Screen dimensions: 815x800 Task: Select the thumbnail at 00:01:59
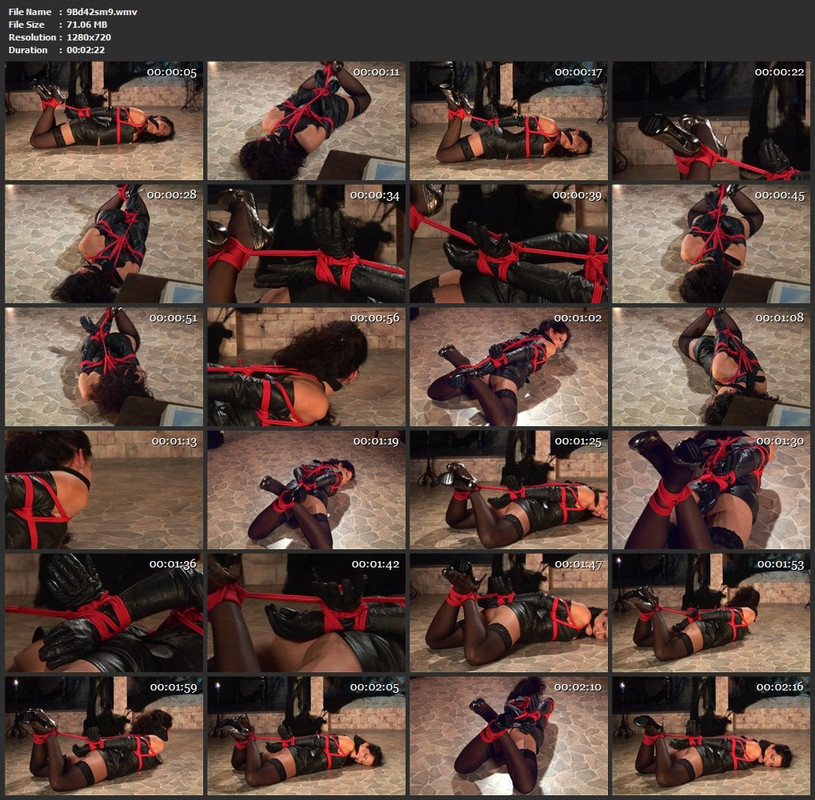pyautogui.click(x=104, y=736)
